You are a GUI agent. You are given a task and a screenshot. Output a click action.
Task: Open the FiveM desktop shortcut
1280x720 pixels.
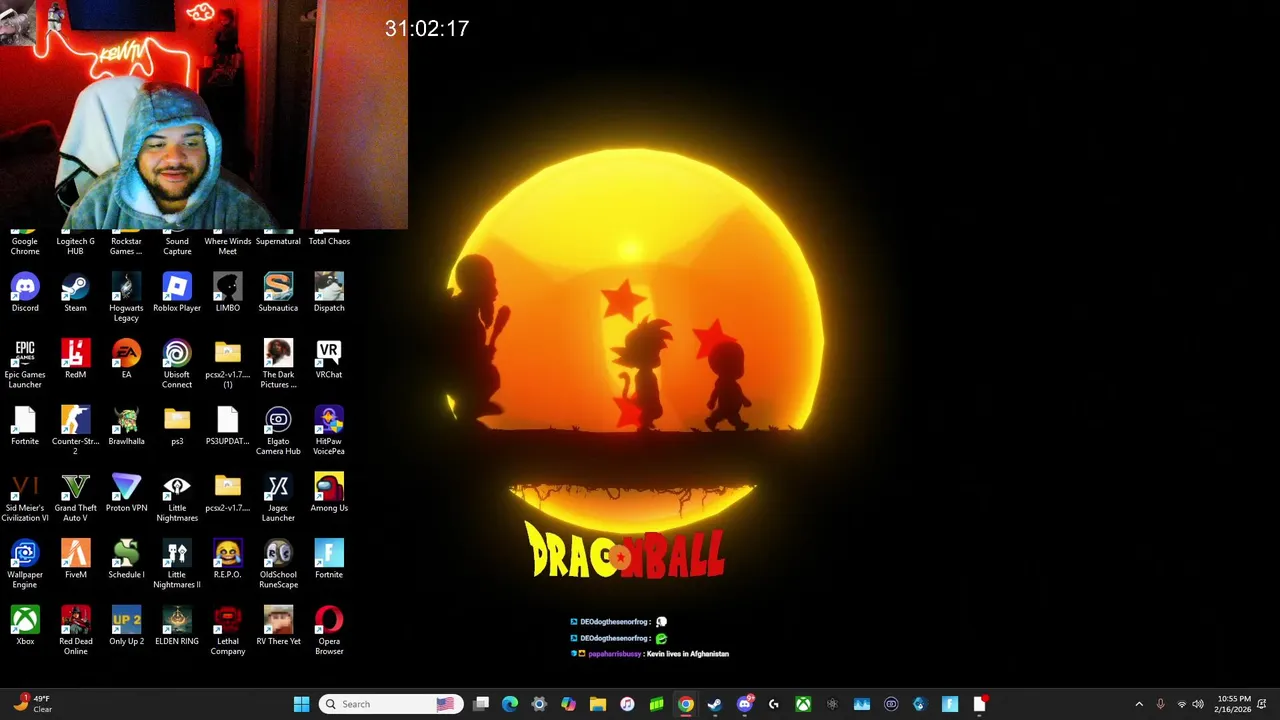[75, 560]
